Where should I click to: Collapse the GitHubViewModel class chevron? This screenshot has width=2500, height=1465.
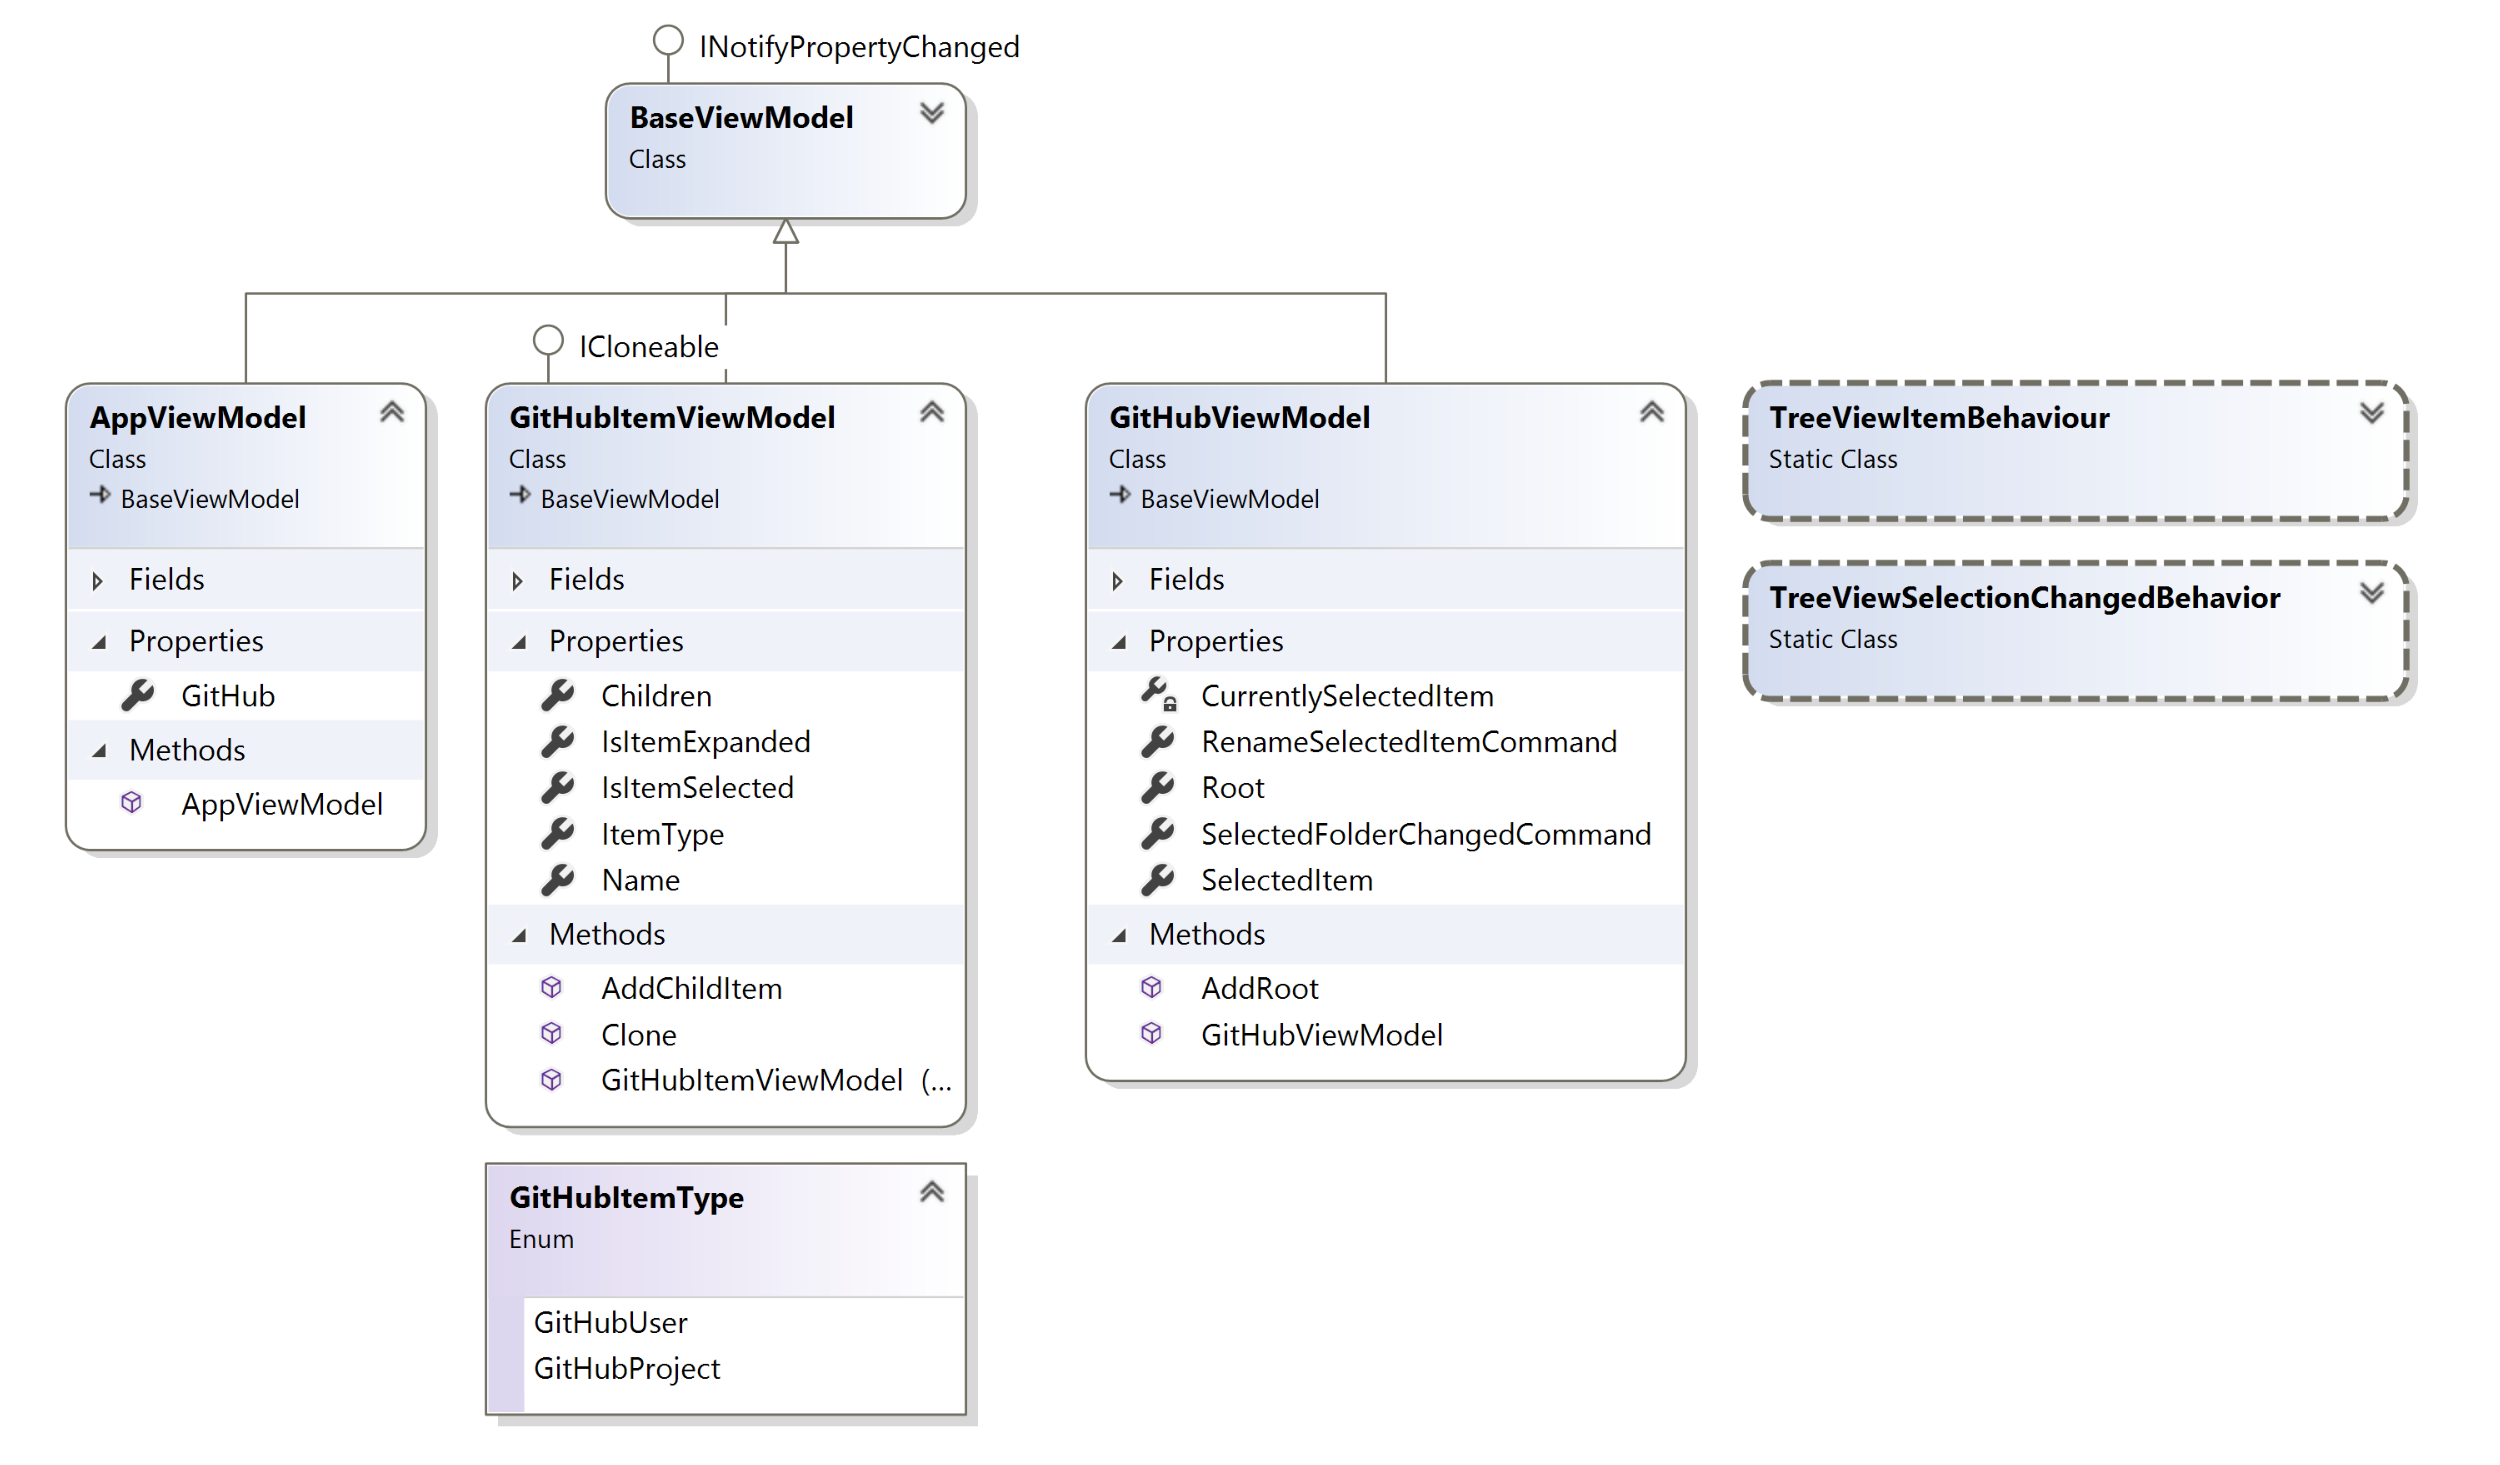pyautogui.click(x=1652, y=412)
